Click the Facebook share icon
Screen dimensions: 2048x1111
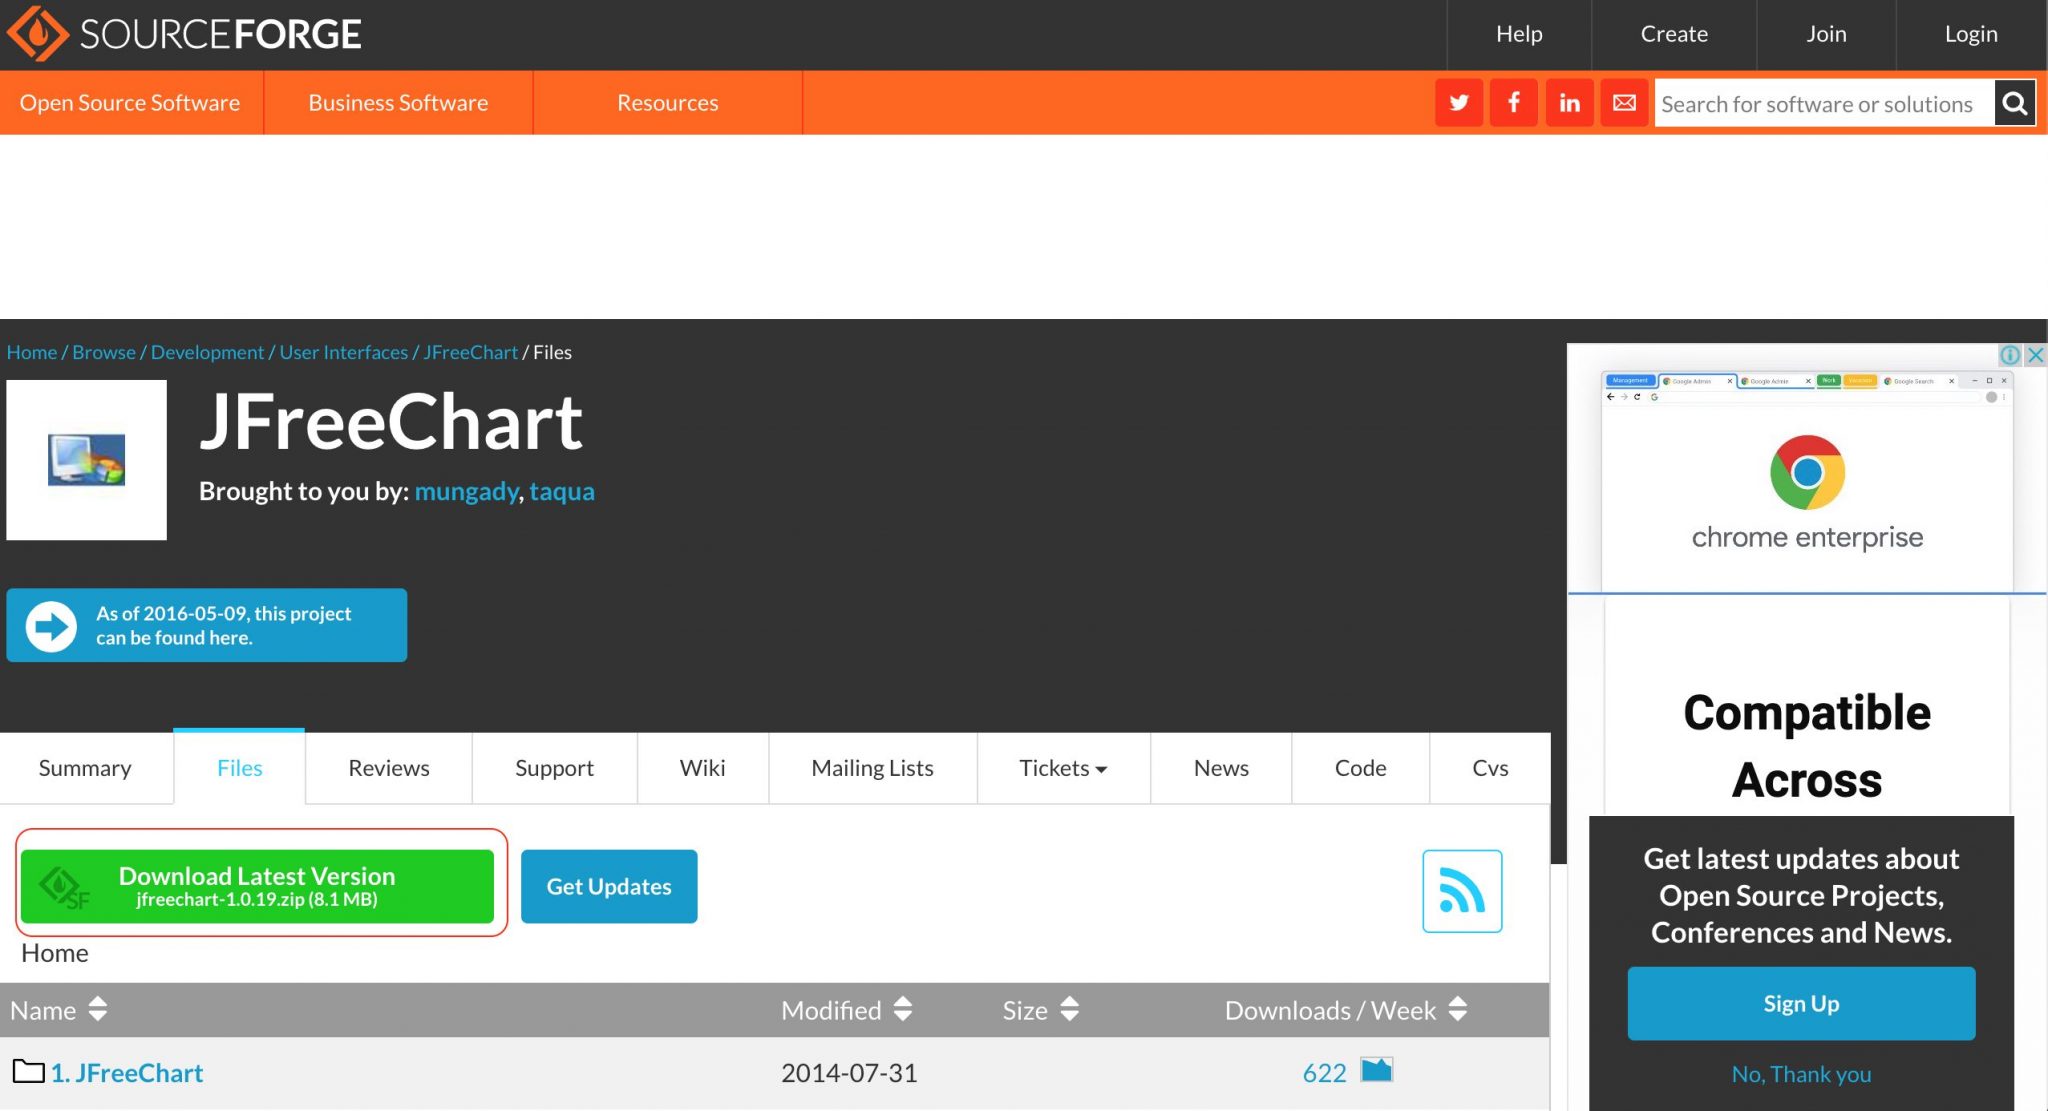(x=1514, y=103)
